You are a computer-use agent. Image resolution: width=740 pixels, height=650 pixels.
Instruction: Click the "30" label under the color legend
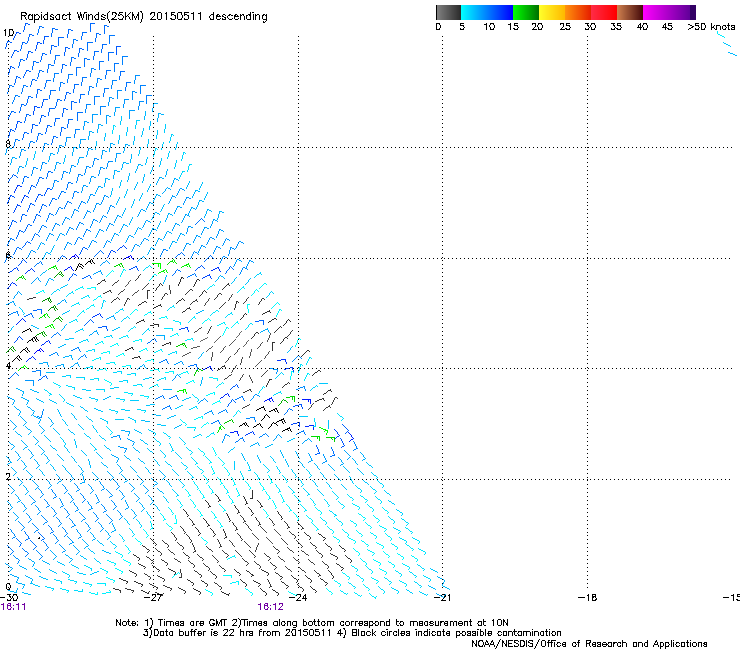[590, 27]
